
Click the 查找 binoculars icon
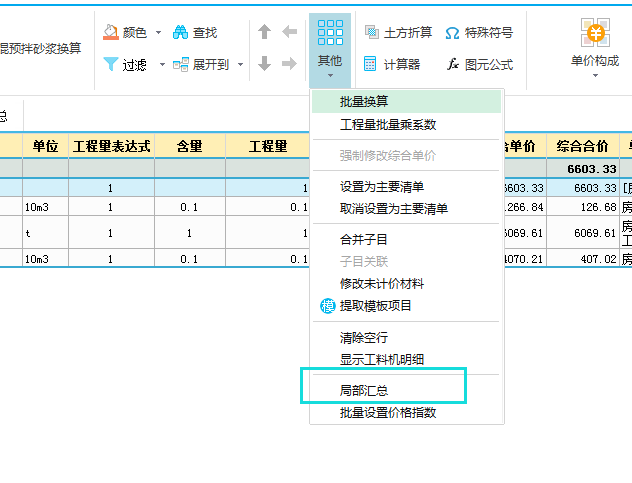(180, 32)
